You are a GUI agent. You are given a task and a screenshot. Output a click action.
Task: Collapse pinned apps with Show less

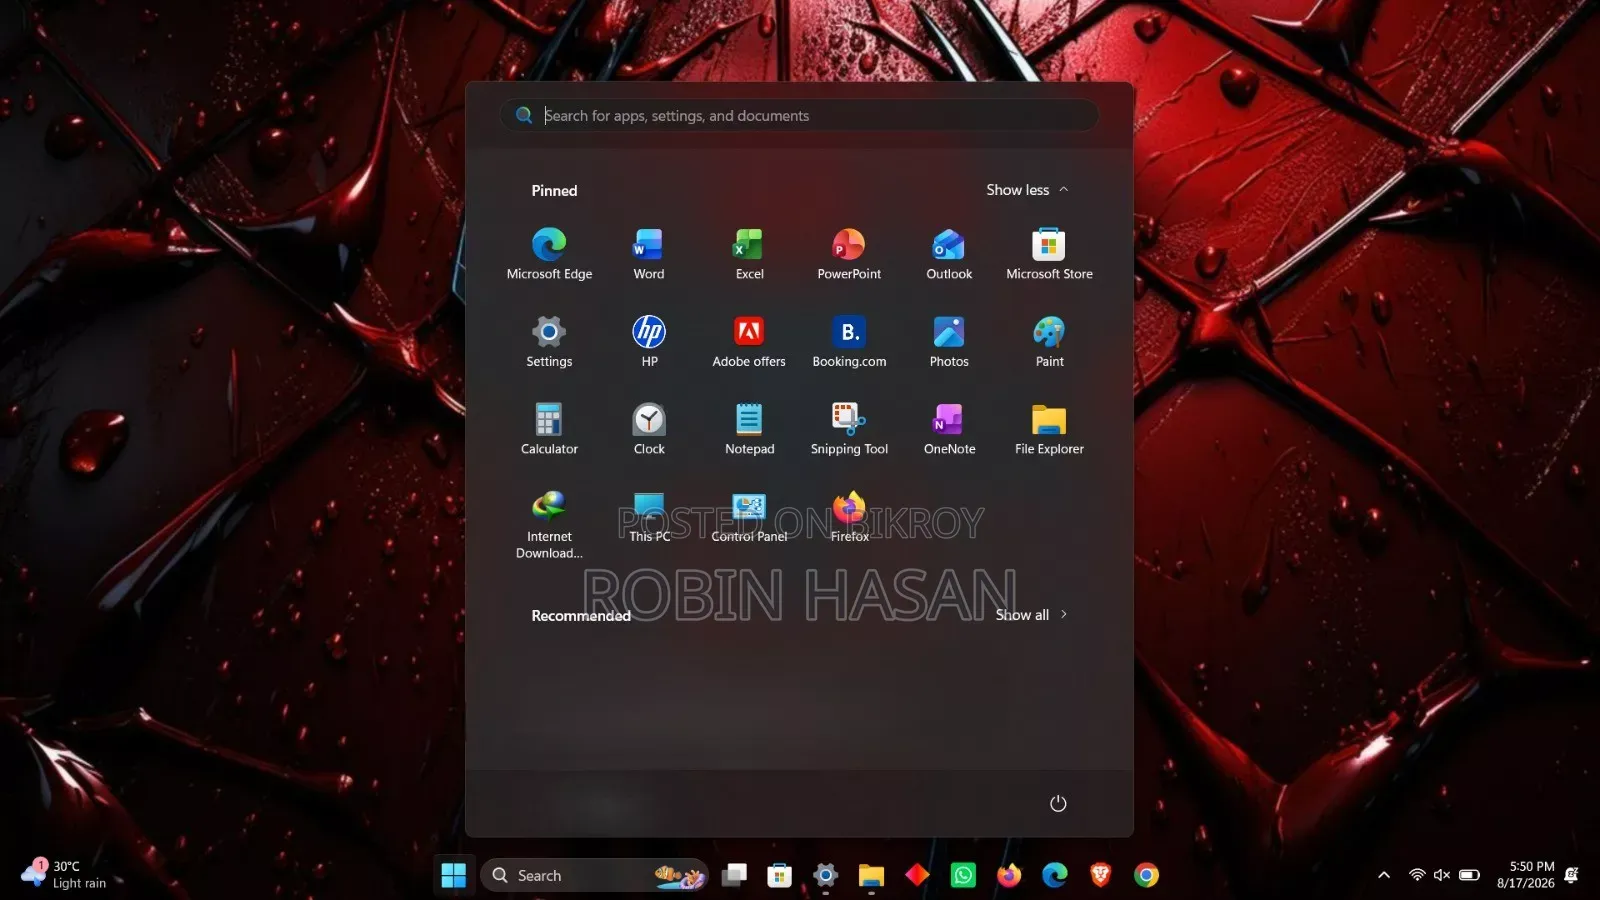[1027, 190]
